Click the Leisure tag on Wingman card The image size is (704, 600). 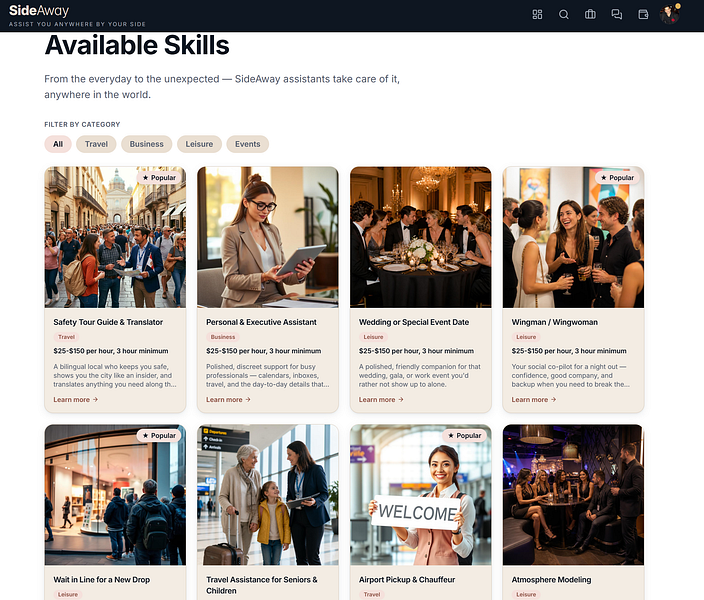click(526, 337)
